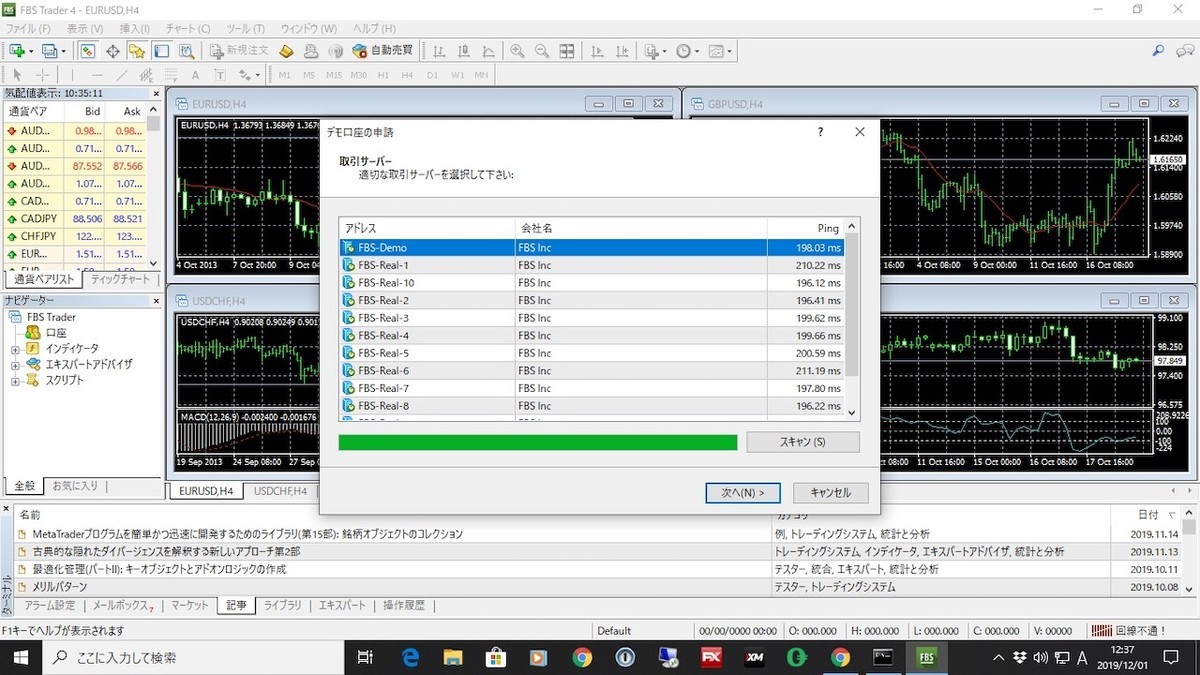1200x675 pixels.
Task: Click the スキャン (S) button
Action: [x=802, y=442]
